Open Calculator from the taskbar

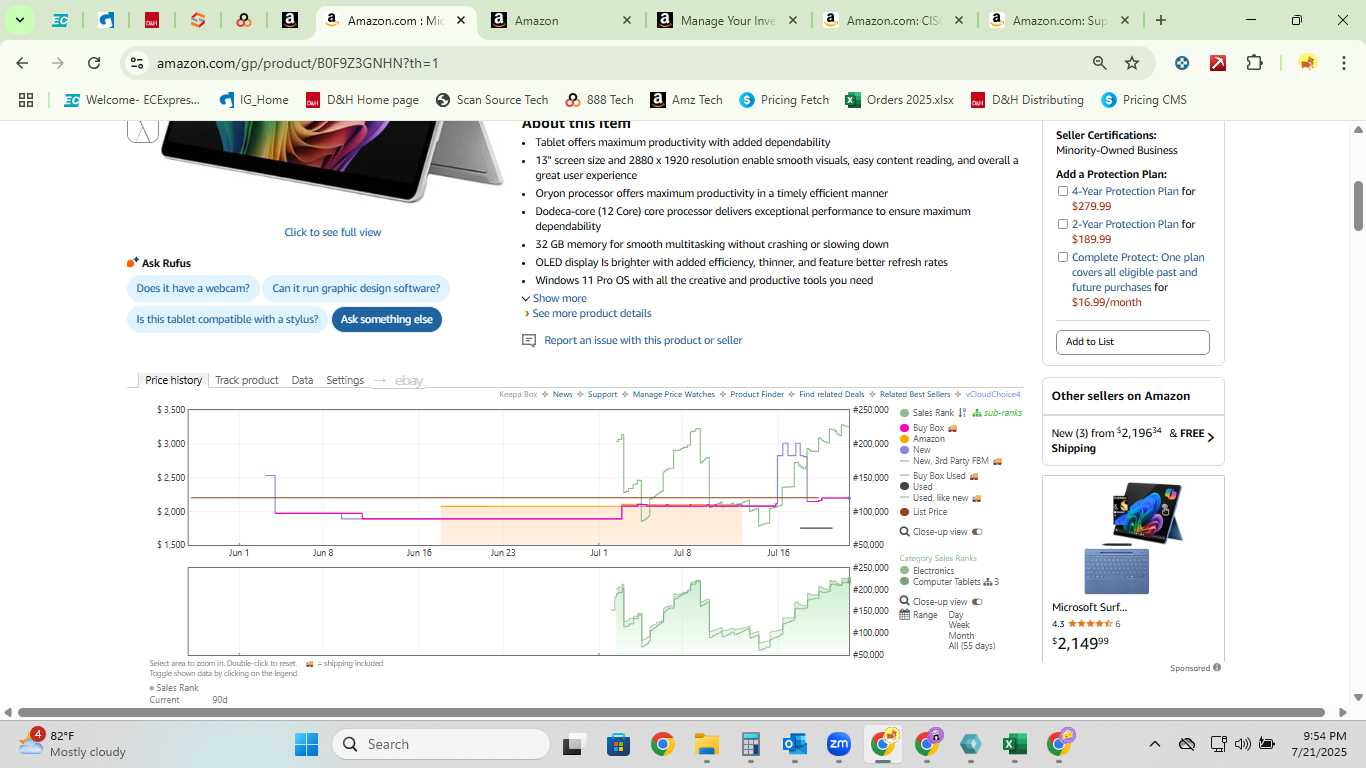tap(750, 744)
